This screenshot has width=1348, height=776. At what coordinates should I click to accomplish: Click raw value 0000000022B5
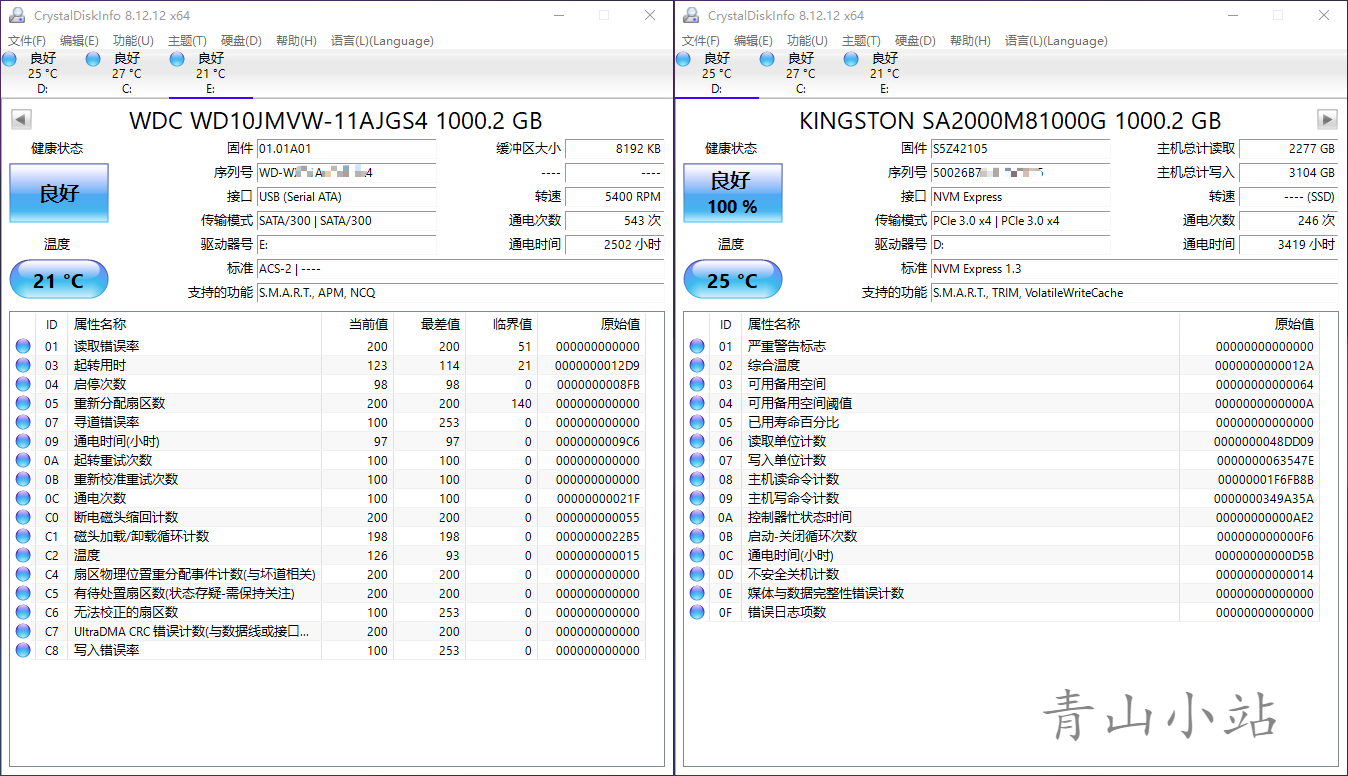(x=597, y=536)
